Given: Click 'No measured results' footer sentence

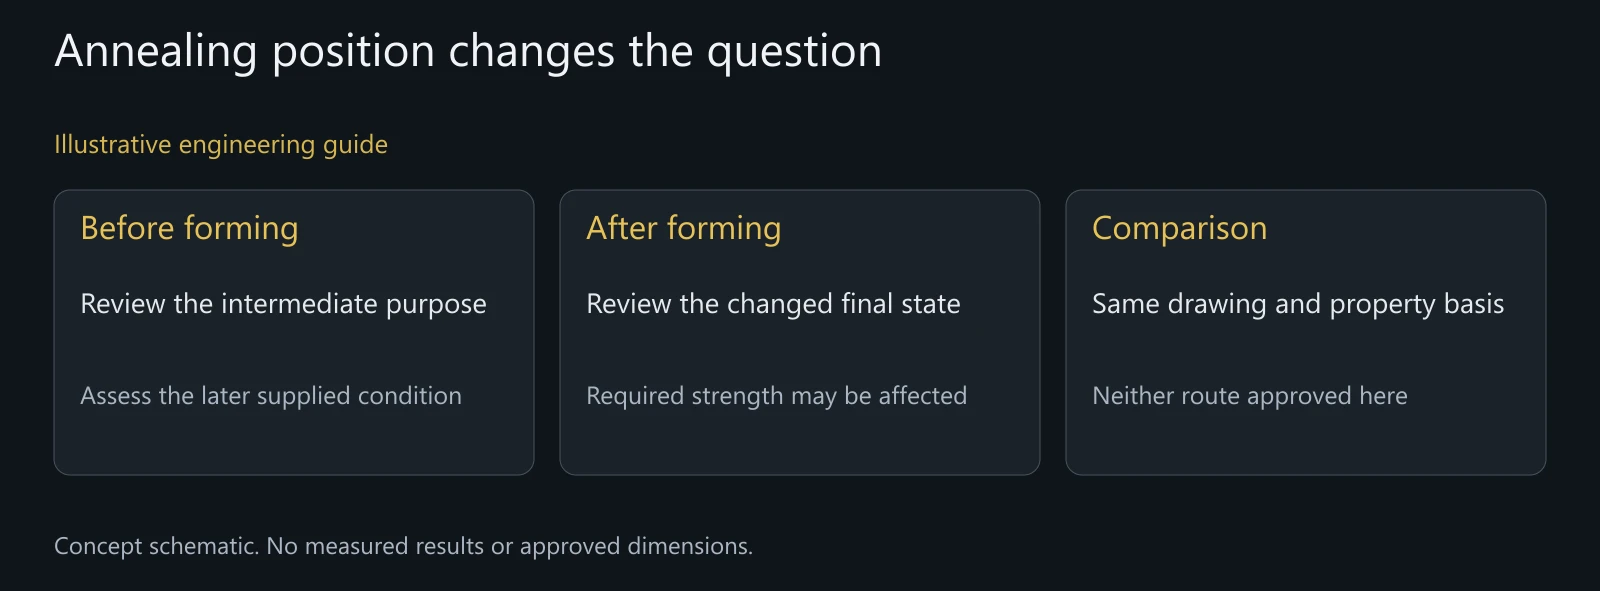Looking at the screenshot, I should (x=509, y=546).
